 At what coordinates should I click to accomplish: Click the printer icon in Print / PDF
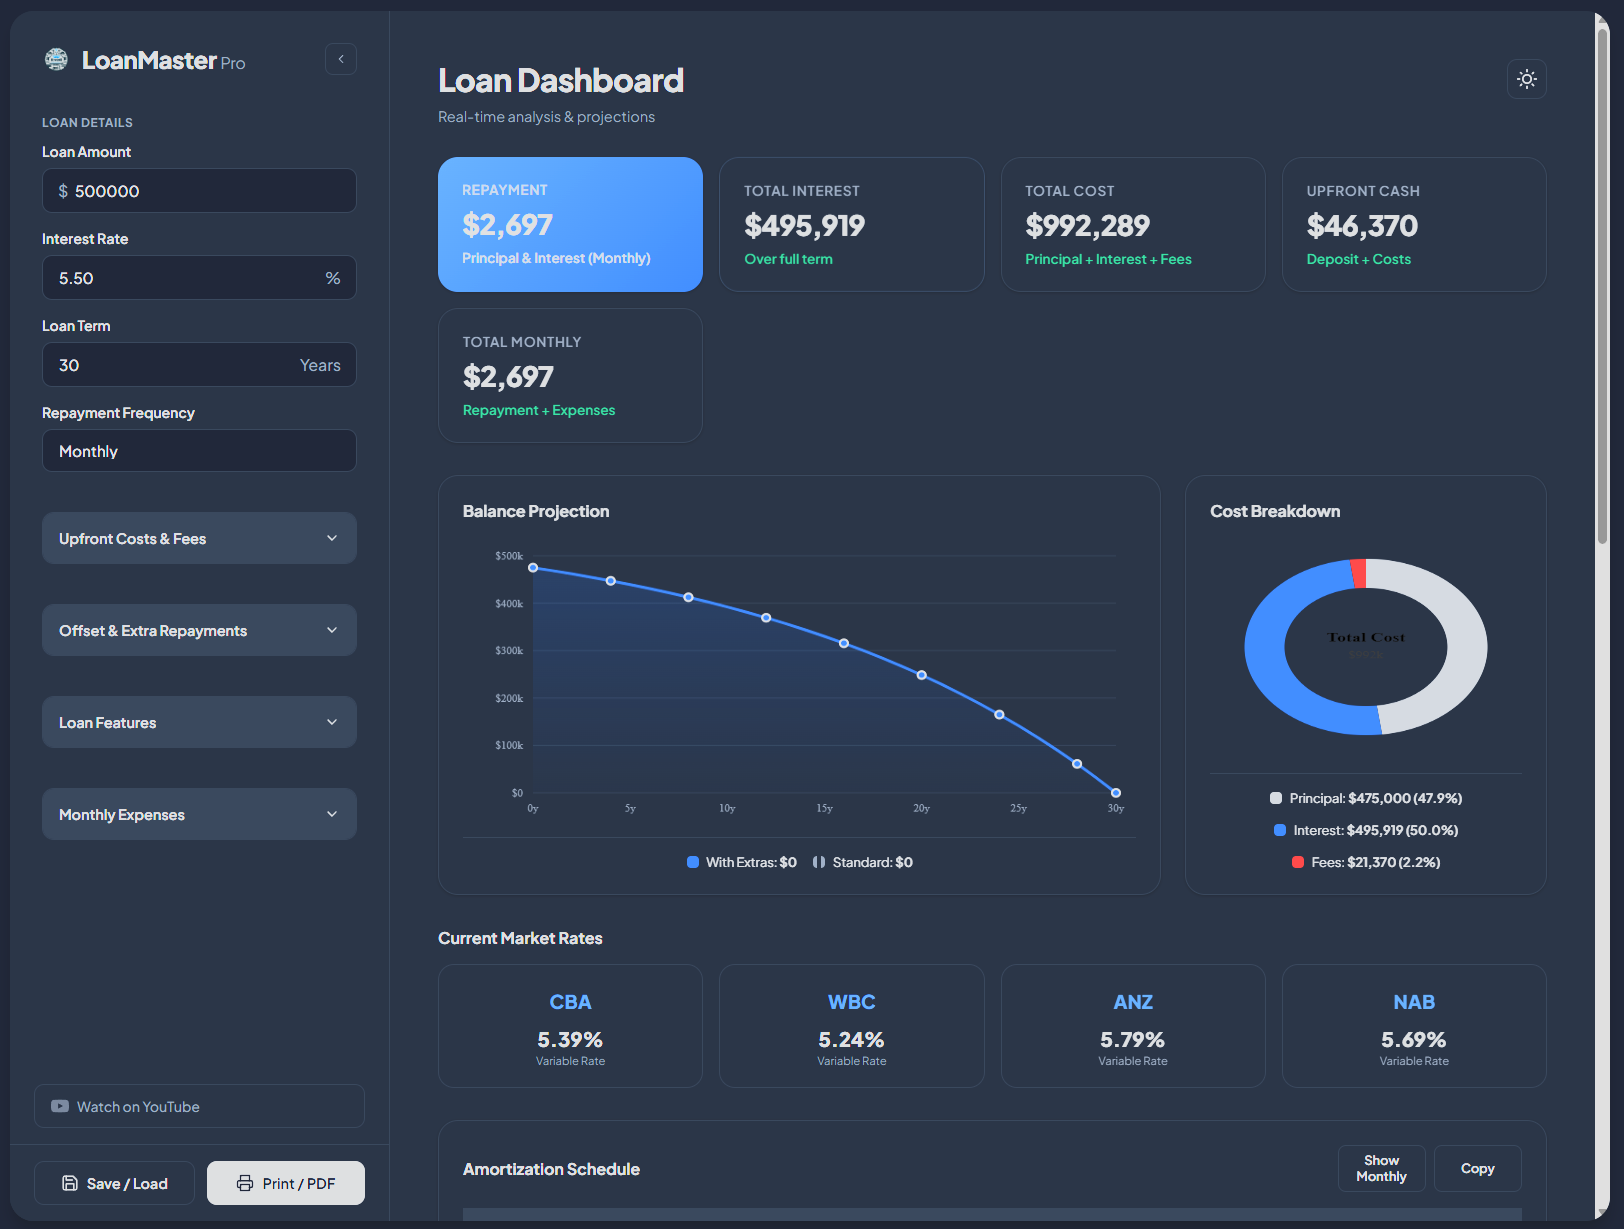245,1183
